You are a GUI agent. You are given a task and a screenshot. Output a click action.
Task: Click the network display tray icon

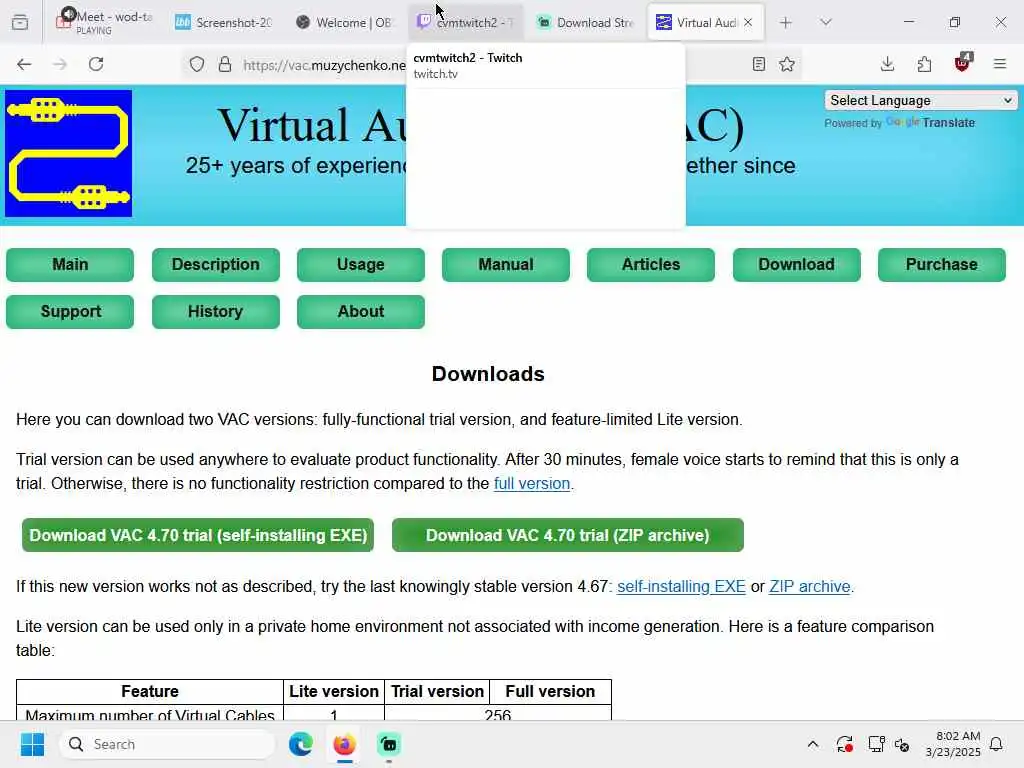pyautogui.click(x=876, y=744)
